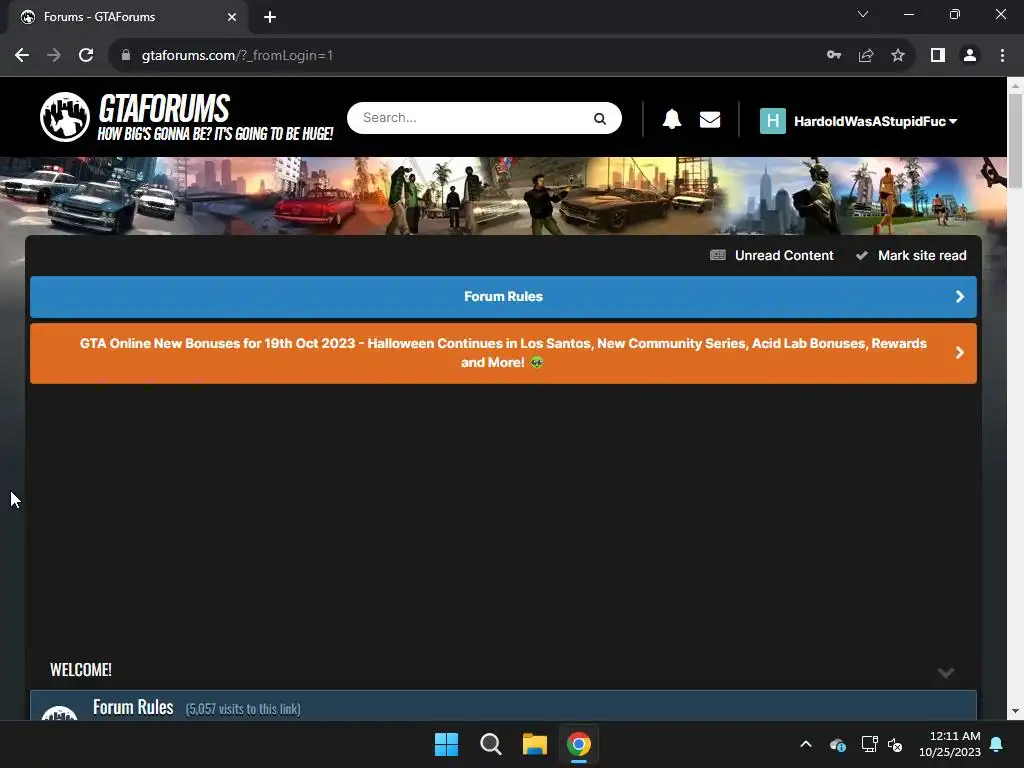Click the H user avatar
1024x768 pixels.
tap(773, 121)
